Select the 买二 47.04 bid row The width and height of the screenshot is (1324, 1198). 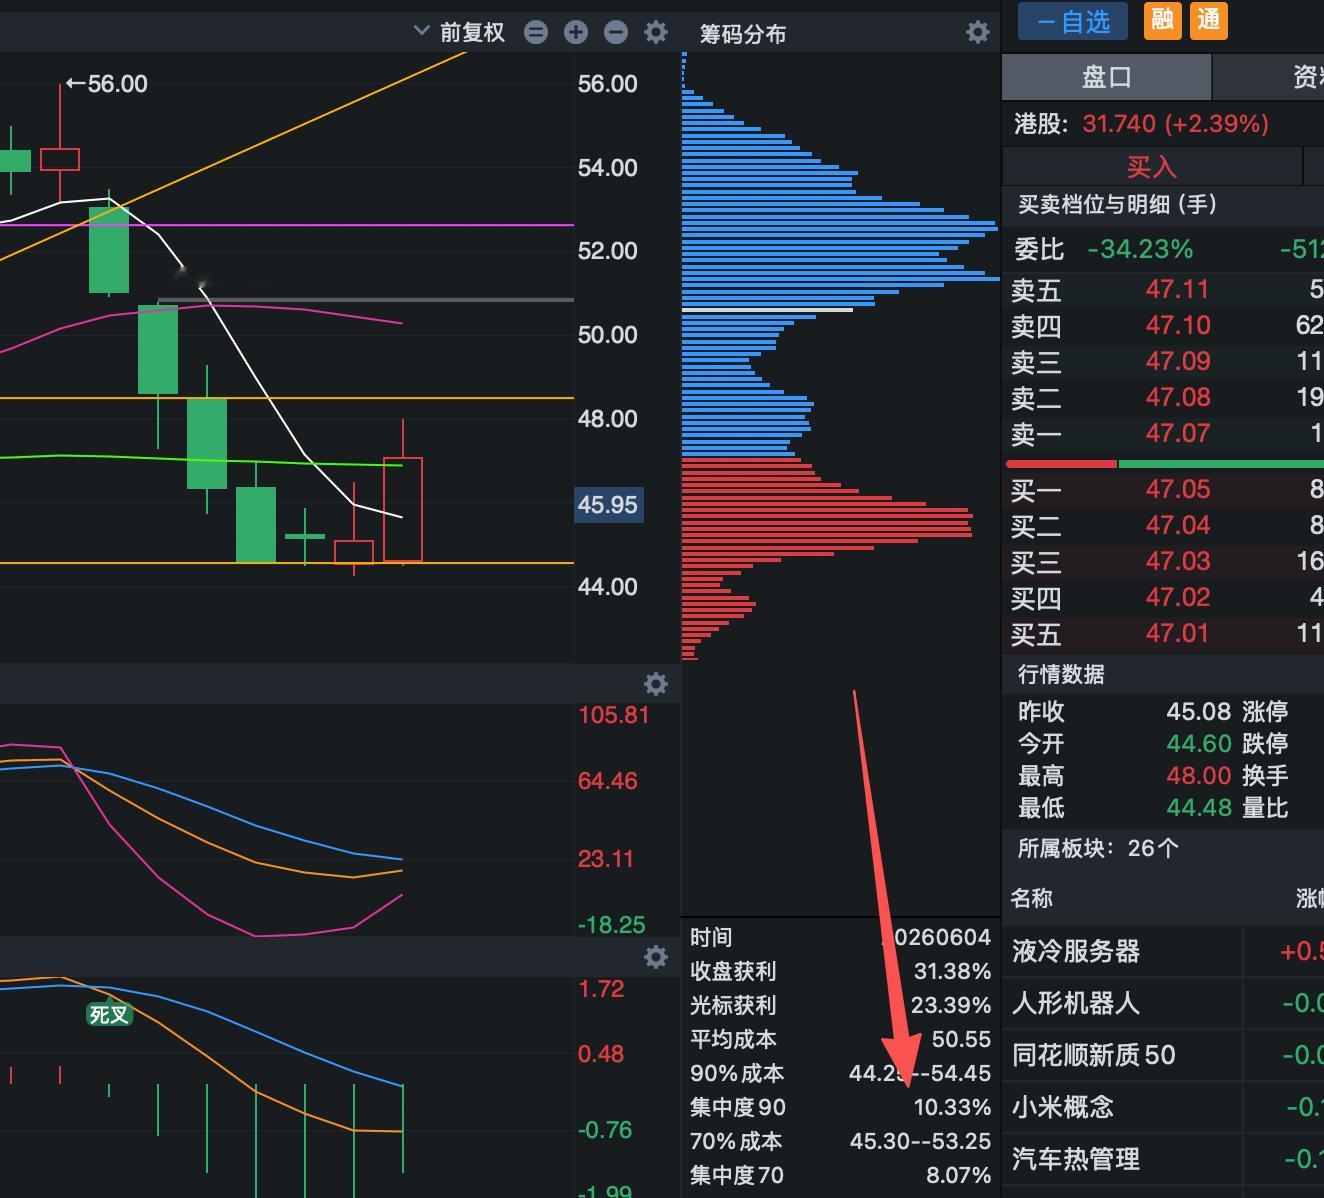point(1163,526)
